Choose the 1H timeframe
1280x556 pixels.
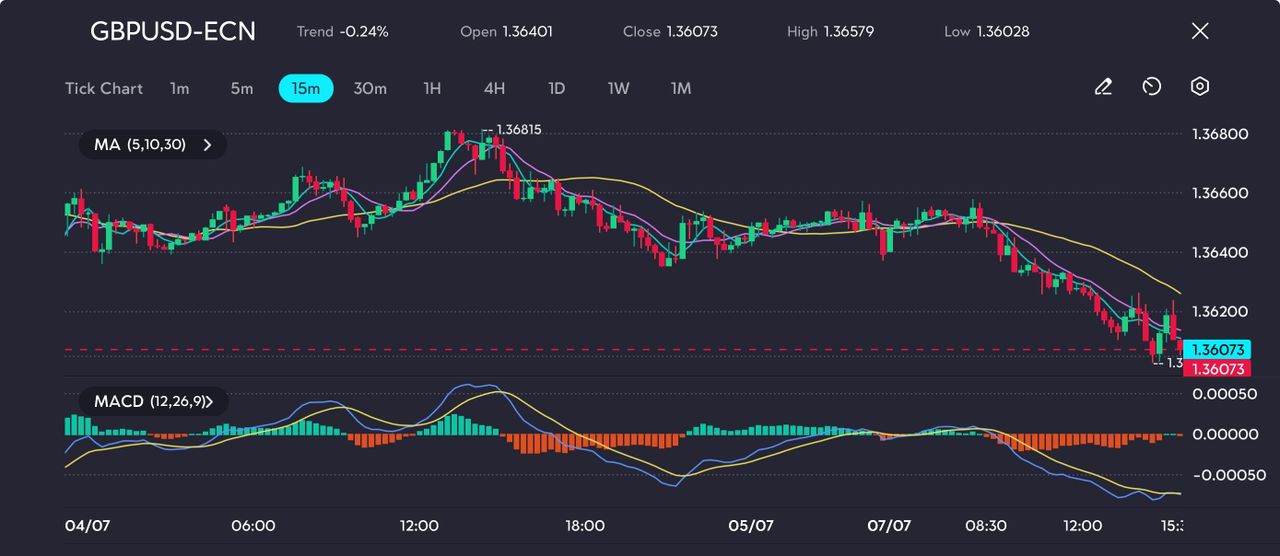click(x=432, y=89)
